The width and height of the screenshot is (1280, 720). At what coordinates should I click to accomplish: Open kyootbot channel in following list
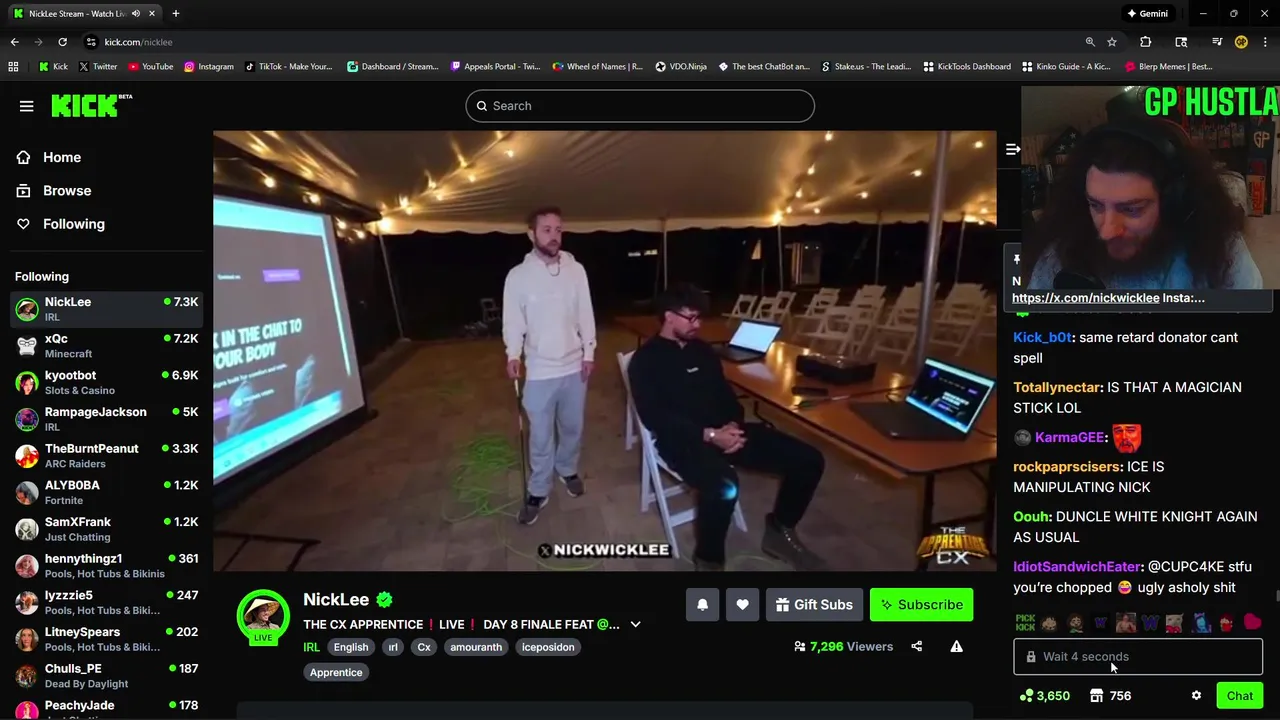pyautogui.click(x=107, y=382)
